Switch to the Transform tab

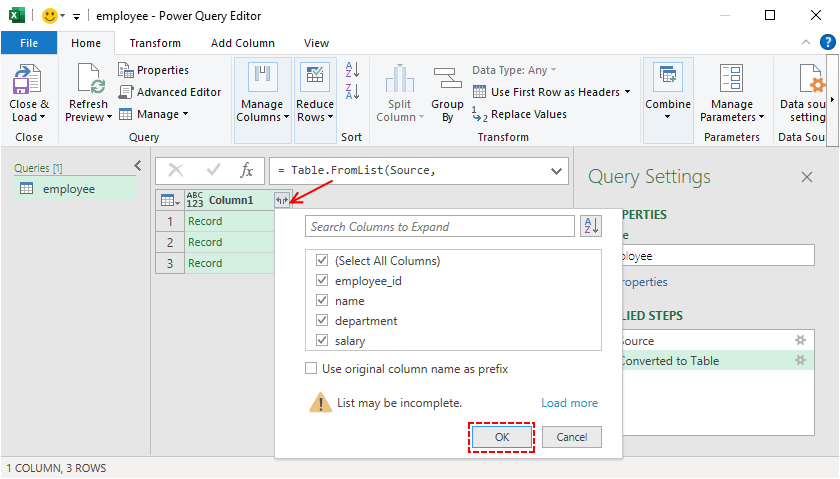pos(155,43)
